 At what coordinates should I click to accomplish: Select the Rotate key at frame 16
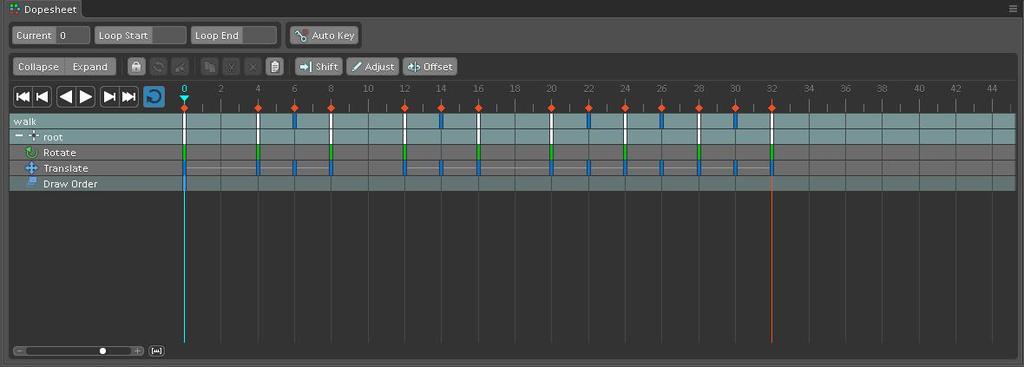[x=478, y=152]
